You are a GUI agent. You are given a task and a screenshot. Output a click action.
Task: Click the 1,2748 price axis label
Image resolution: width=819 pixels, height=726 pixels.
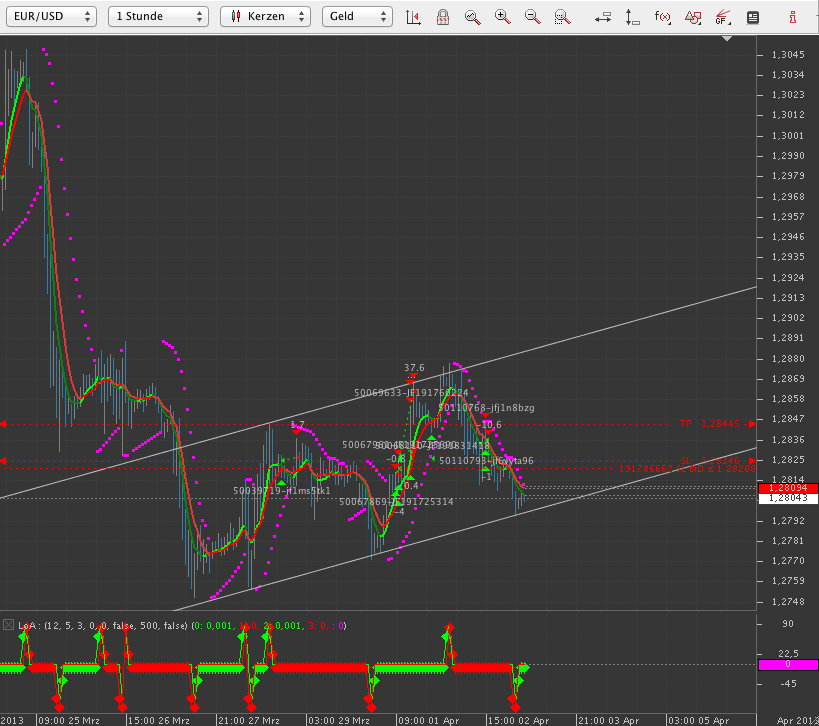click(788, 602)
